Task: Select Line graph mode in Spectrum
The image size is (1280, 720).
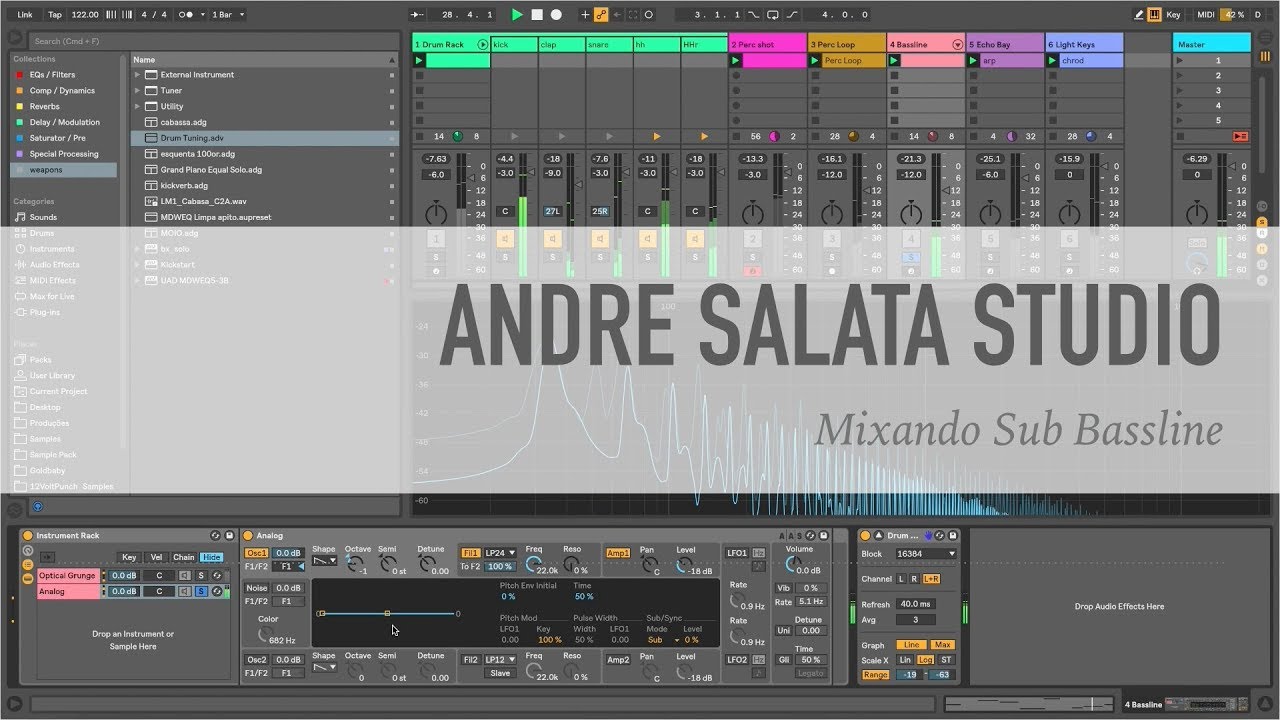Action: (911, 645)
